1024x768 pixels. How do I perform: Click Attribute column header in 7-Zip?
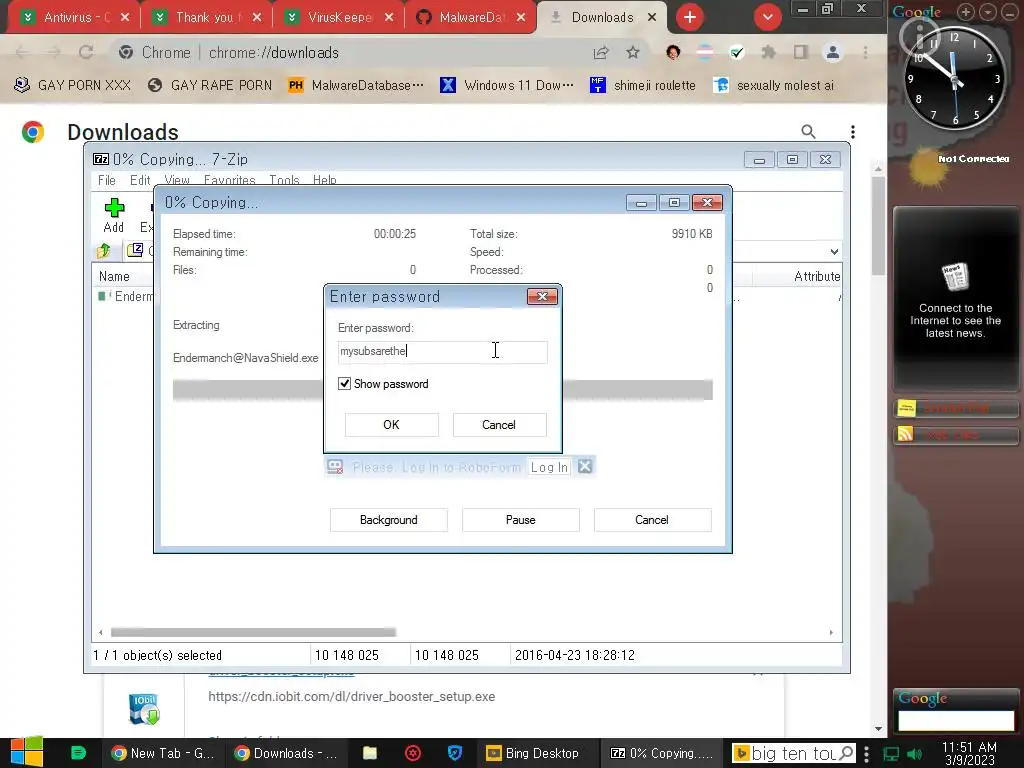817,276
